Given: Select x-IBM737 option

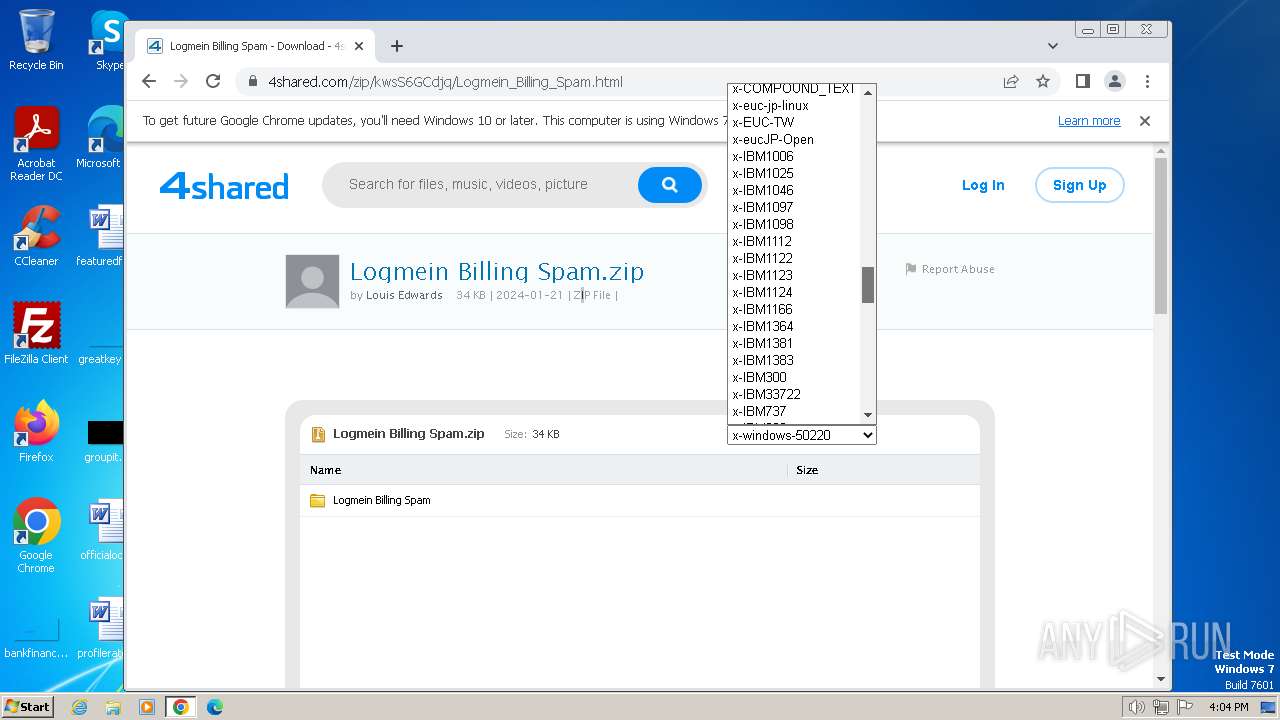Looking at the screenshot, I should click(794, 411).
